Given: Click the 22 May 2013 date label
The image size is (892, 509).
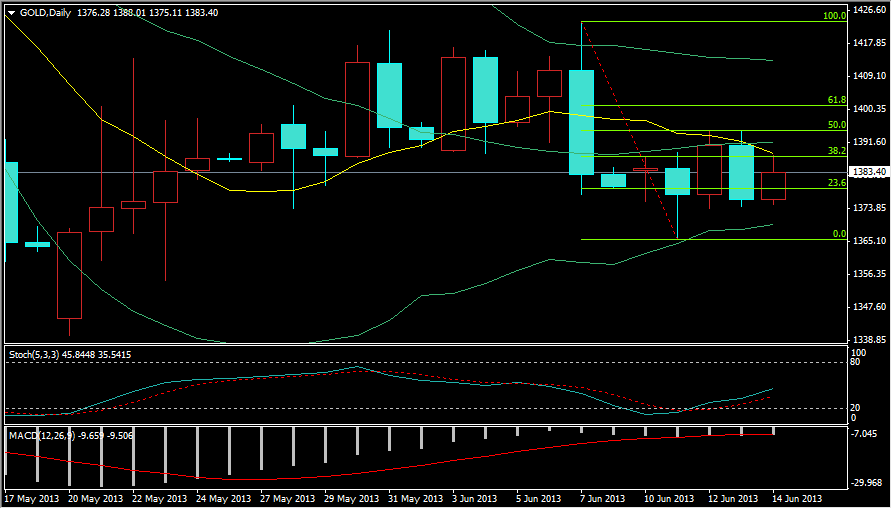Looking at the screenshot, I should [161, 499].
